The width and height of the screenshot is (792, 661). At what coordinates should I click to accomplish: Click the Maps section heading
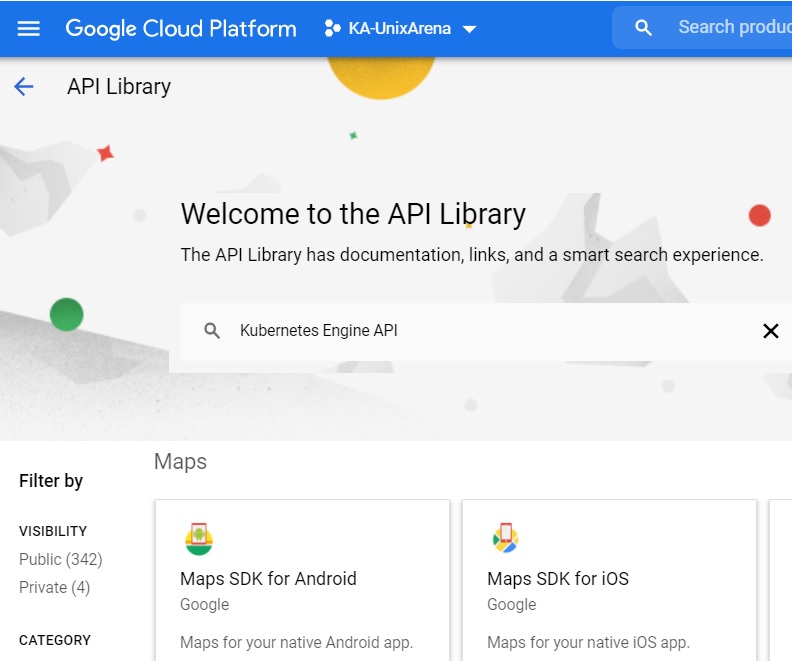coord(180,462)
